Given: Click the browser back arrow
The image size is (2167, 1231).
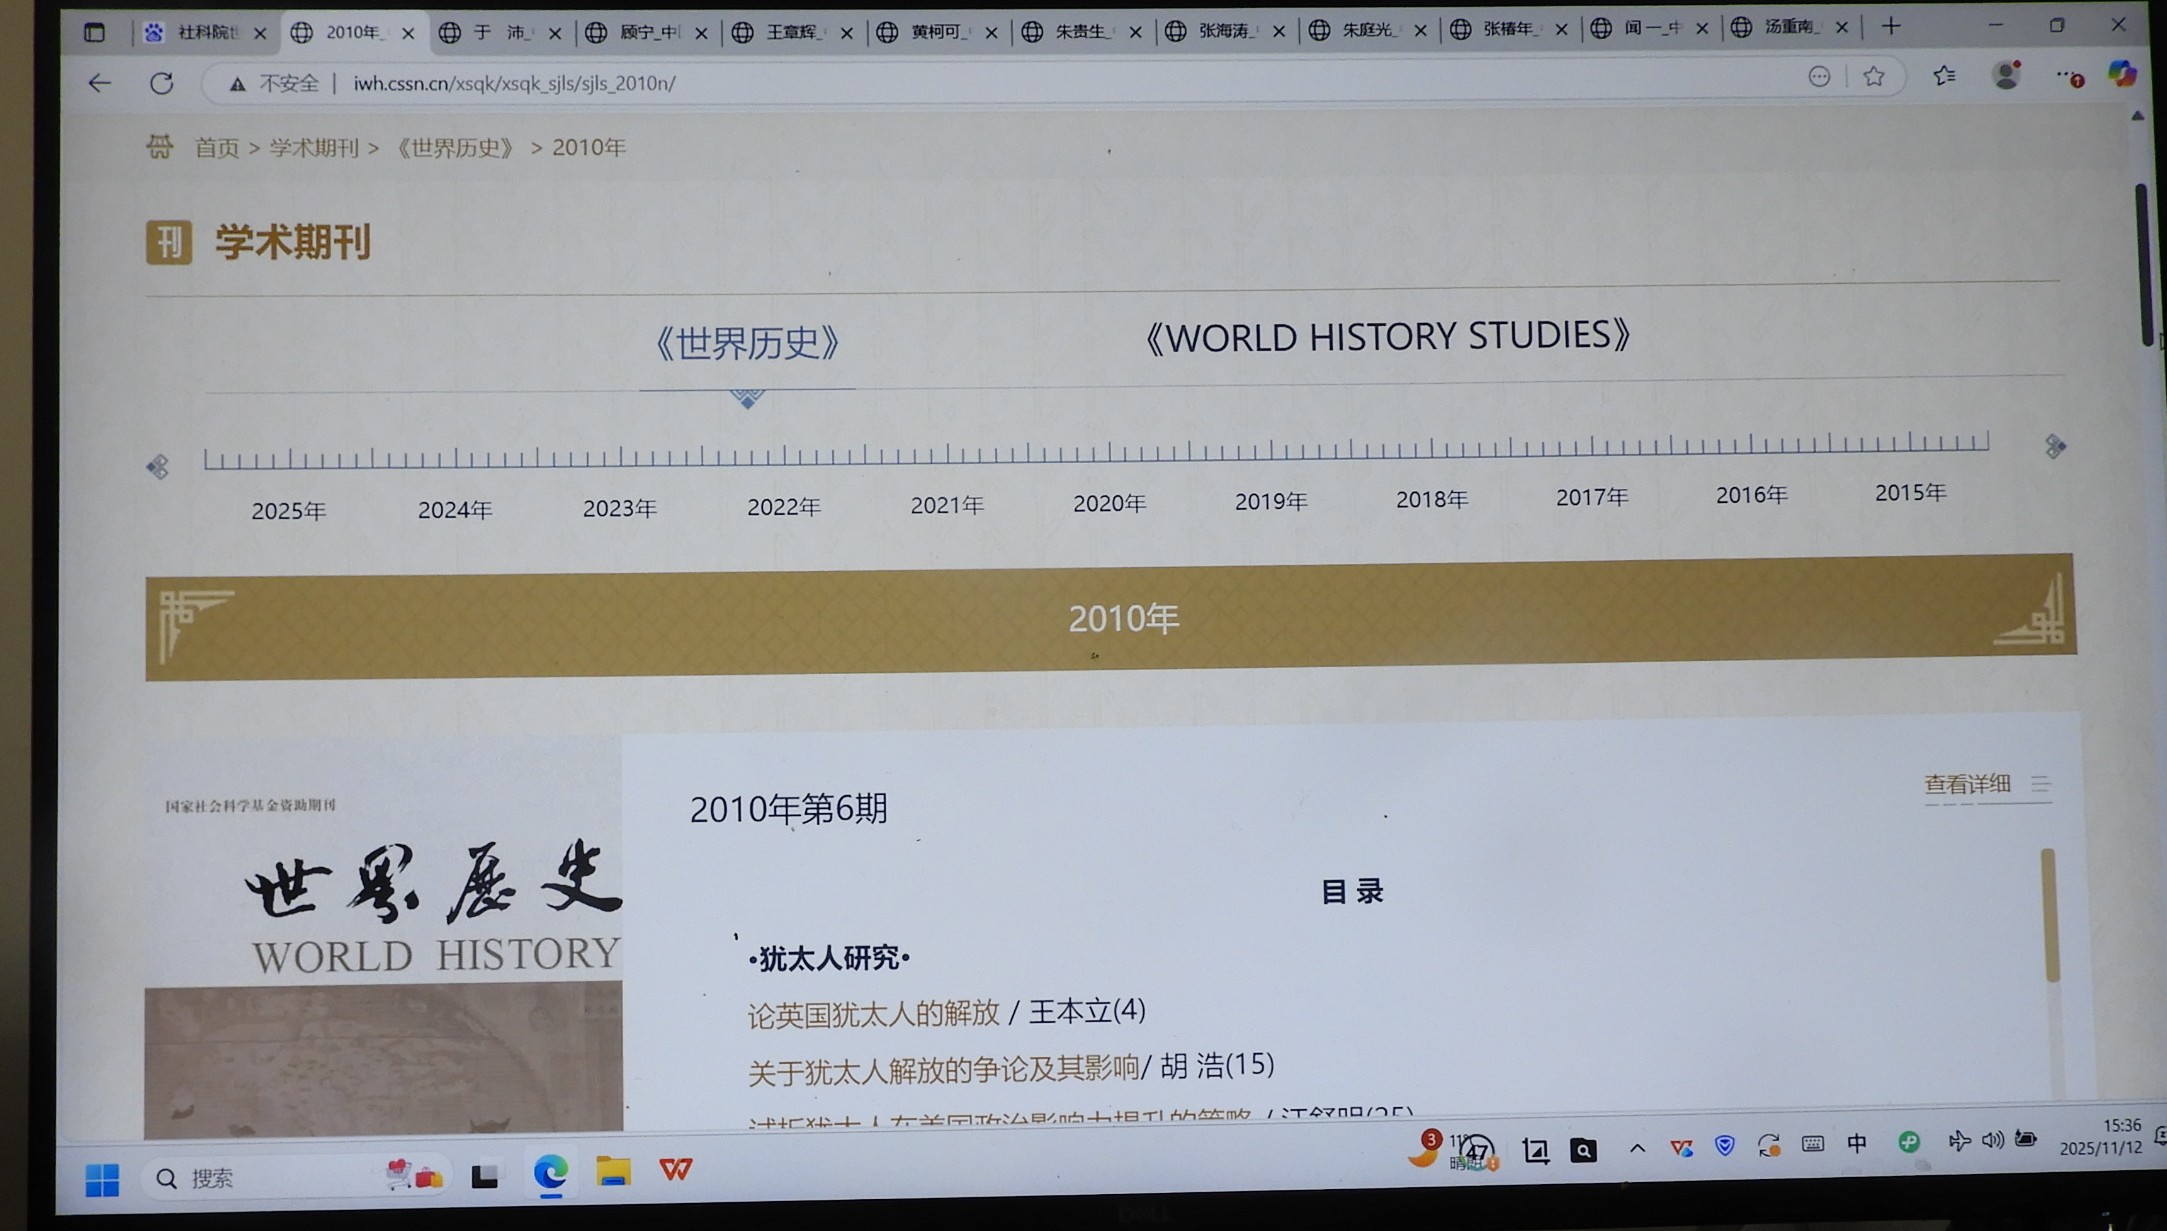Looking at the screenshot, I should (98, 83).
